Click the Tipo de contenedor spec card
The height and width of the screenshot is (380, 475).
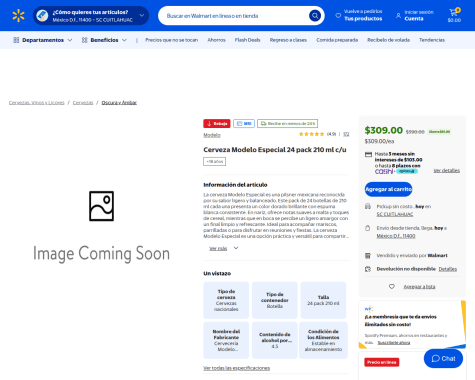(x=275, y=300)
